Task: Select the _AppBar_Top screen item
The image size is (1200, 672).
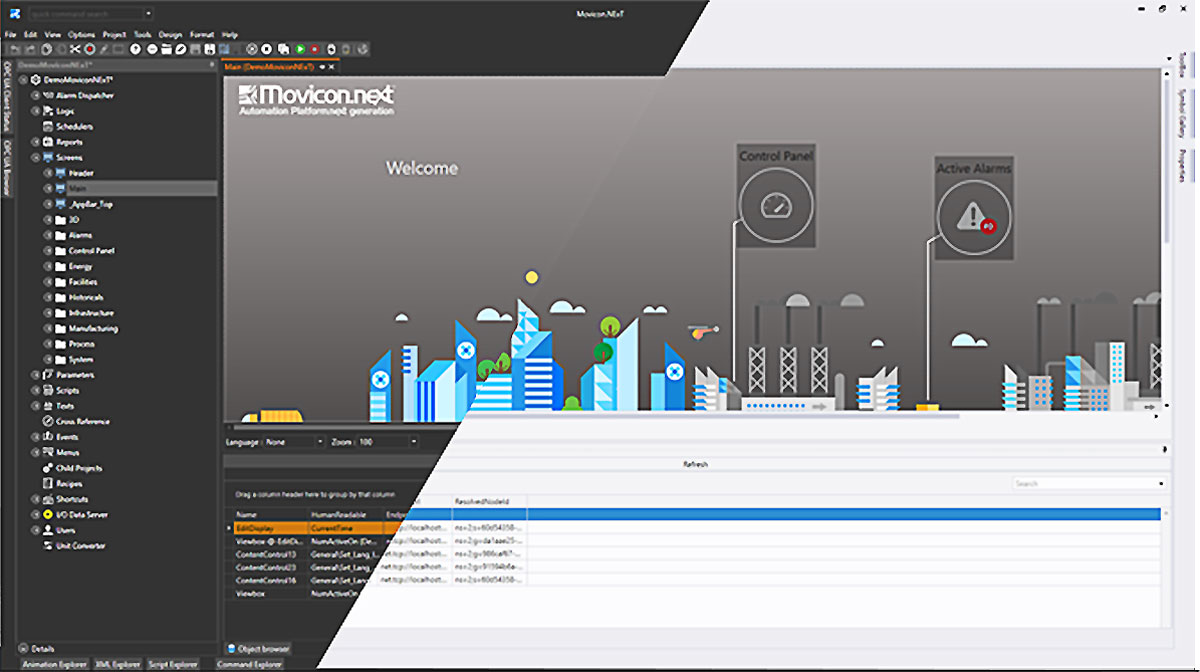Action: coord(91,204)
